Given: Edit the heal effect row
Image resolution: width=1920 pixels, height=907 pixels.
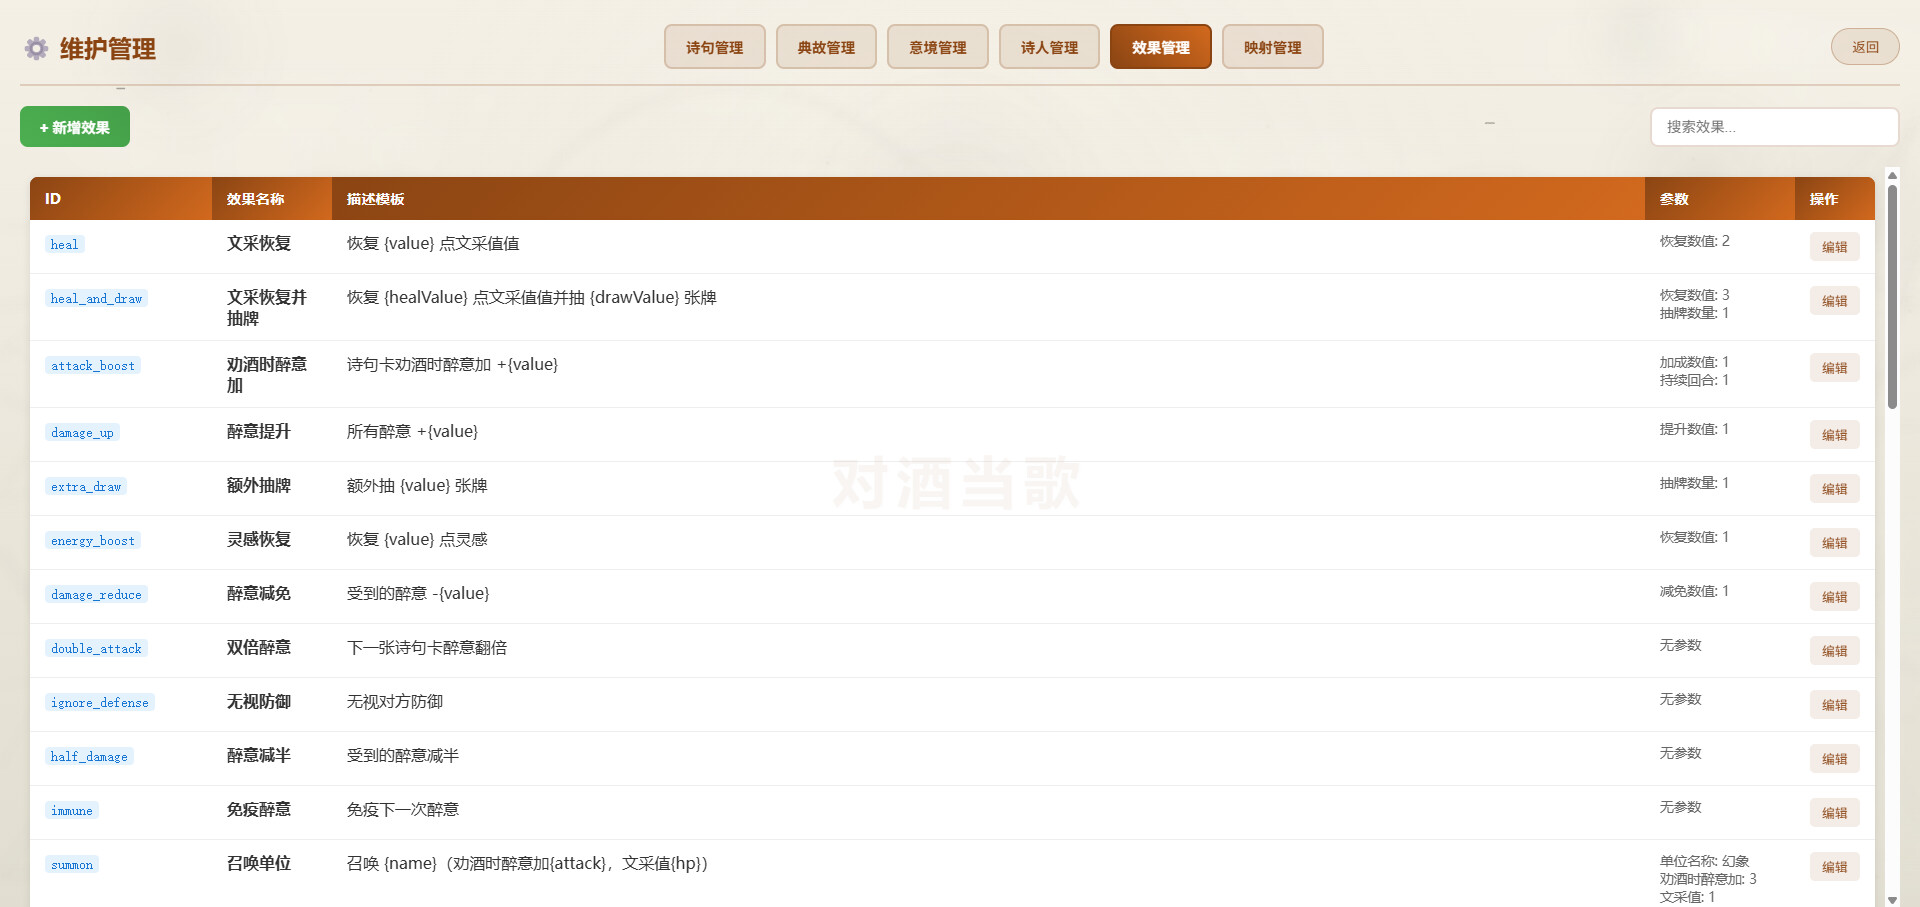Looking at the screenshot, I should 1834,247.
